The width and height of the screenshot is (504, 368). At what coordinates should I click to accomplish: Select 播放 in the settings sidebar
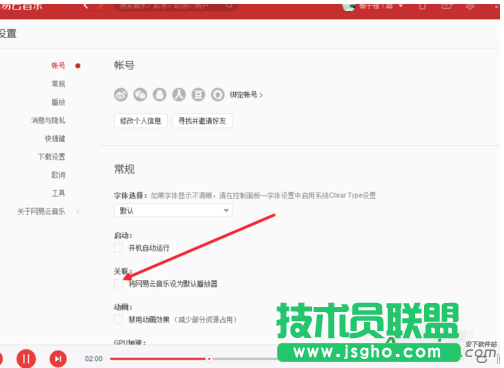coord(58,102)
